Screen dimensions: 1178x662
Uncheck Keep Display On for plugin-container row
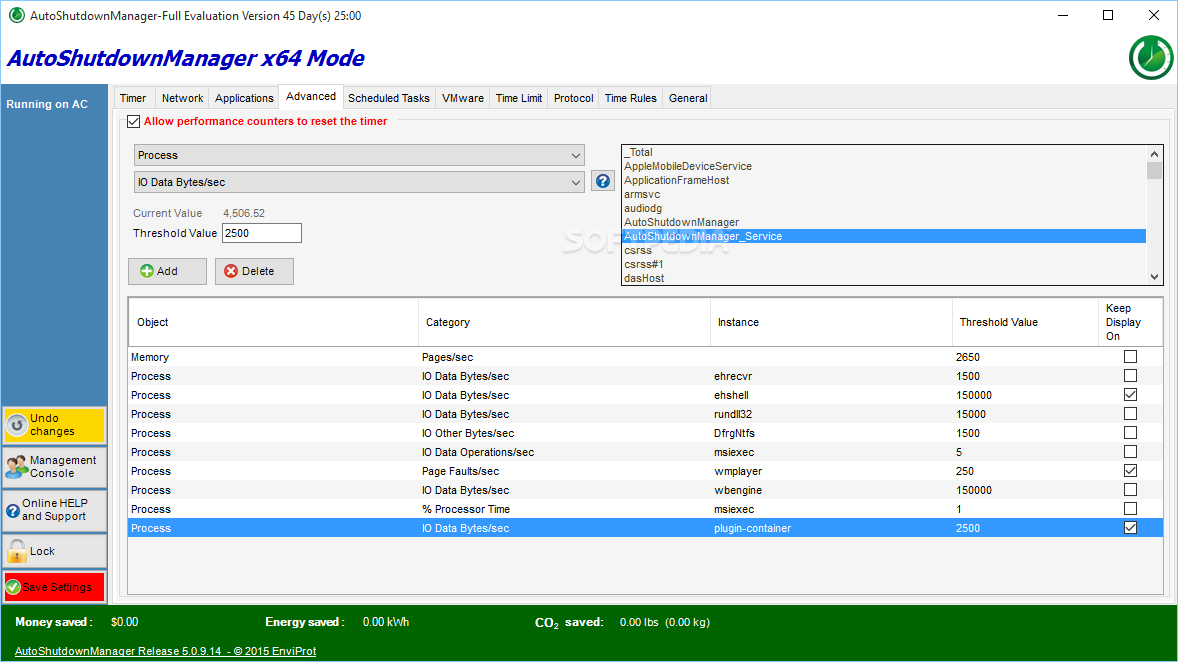(1130, 527)
